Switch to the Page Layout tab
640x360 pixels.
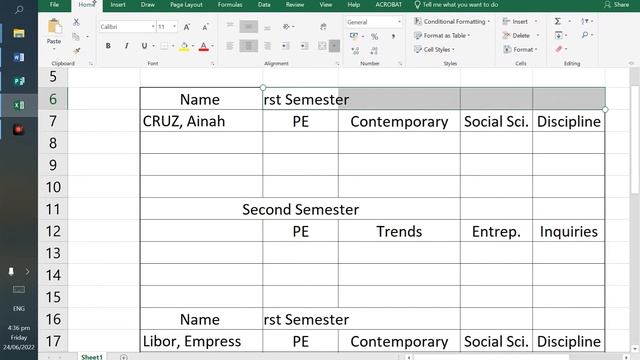[186, 4]
